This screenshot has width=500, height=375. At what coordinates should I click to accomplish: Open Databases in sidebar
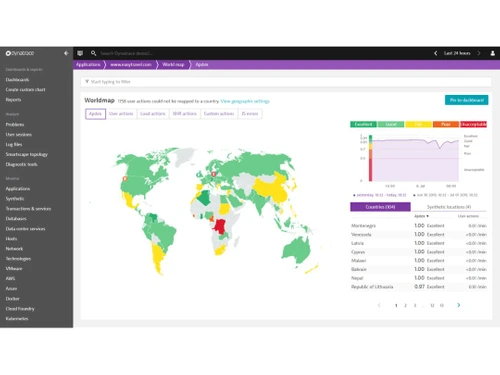16,219
